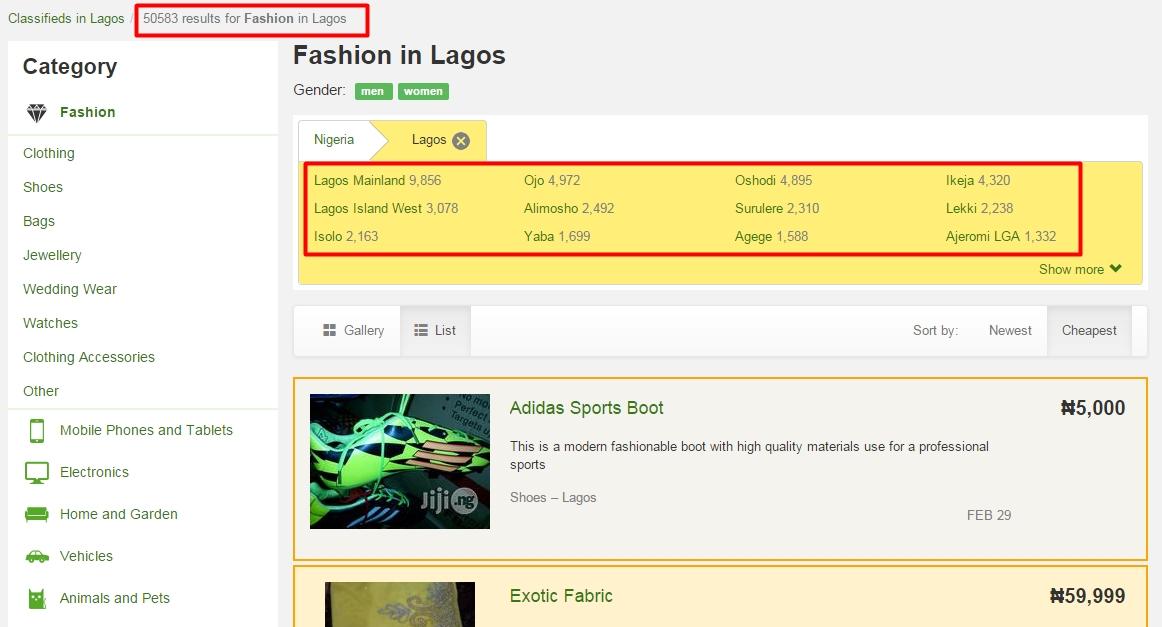The width and height of the screenshot is (1162, 627).
Task: Go to Classifieds in Lagos breadcrumb
Action: 65,17
